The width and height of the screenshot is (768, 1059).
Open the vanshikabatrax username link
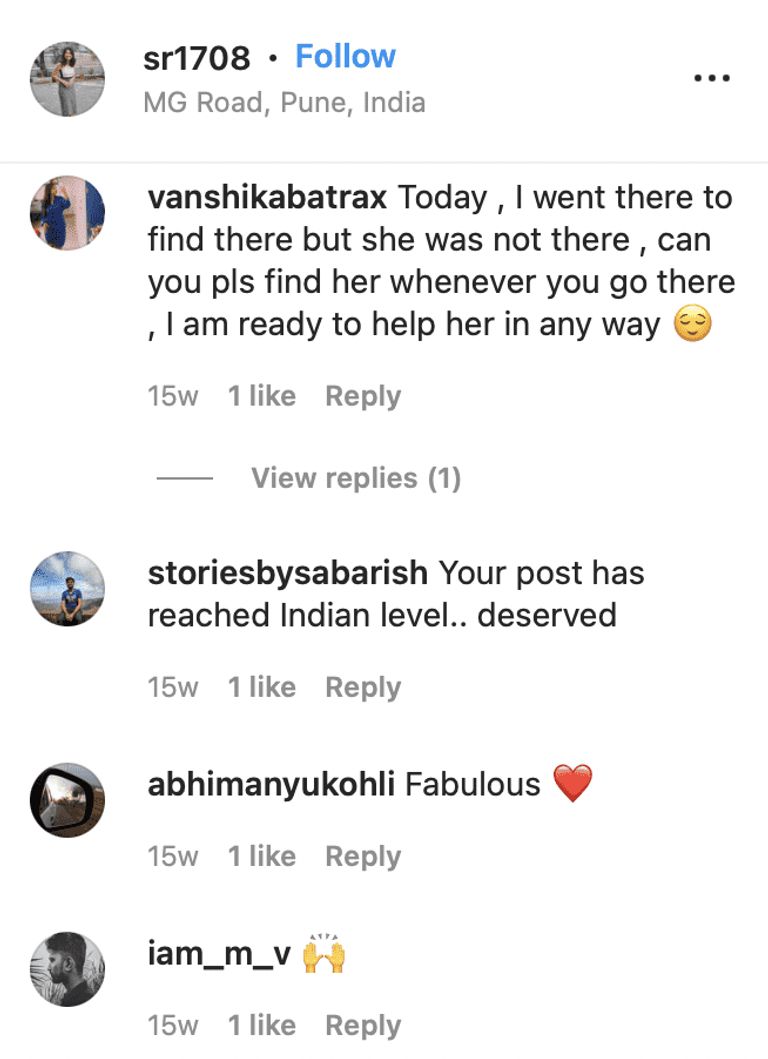point(267,198)
